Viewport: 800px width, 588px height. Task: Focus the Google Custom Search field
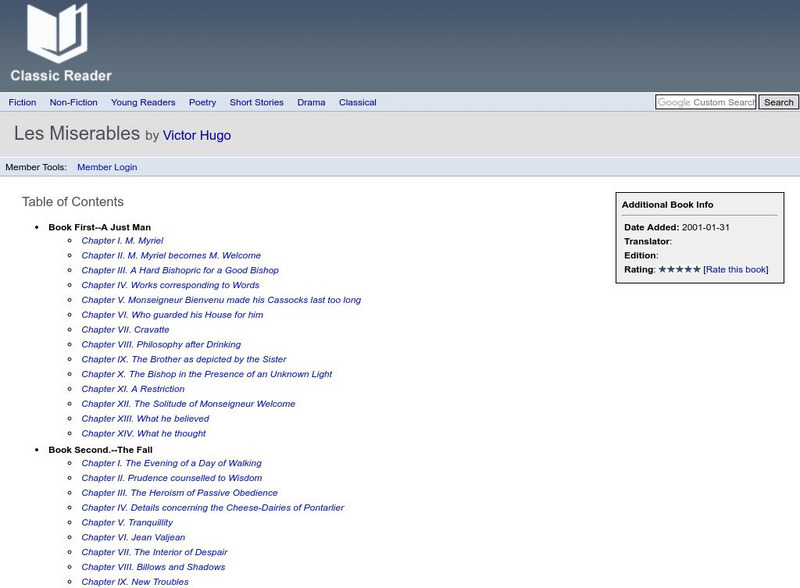pyautogui.click(x=706, y=102)
